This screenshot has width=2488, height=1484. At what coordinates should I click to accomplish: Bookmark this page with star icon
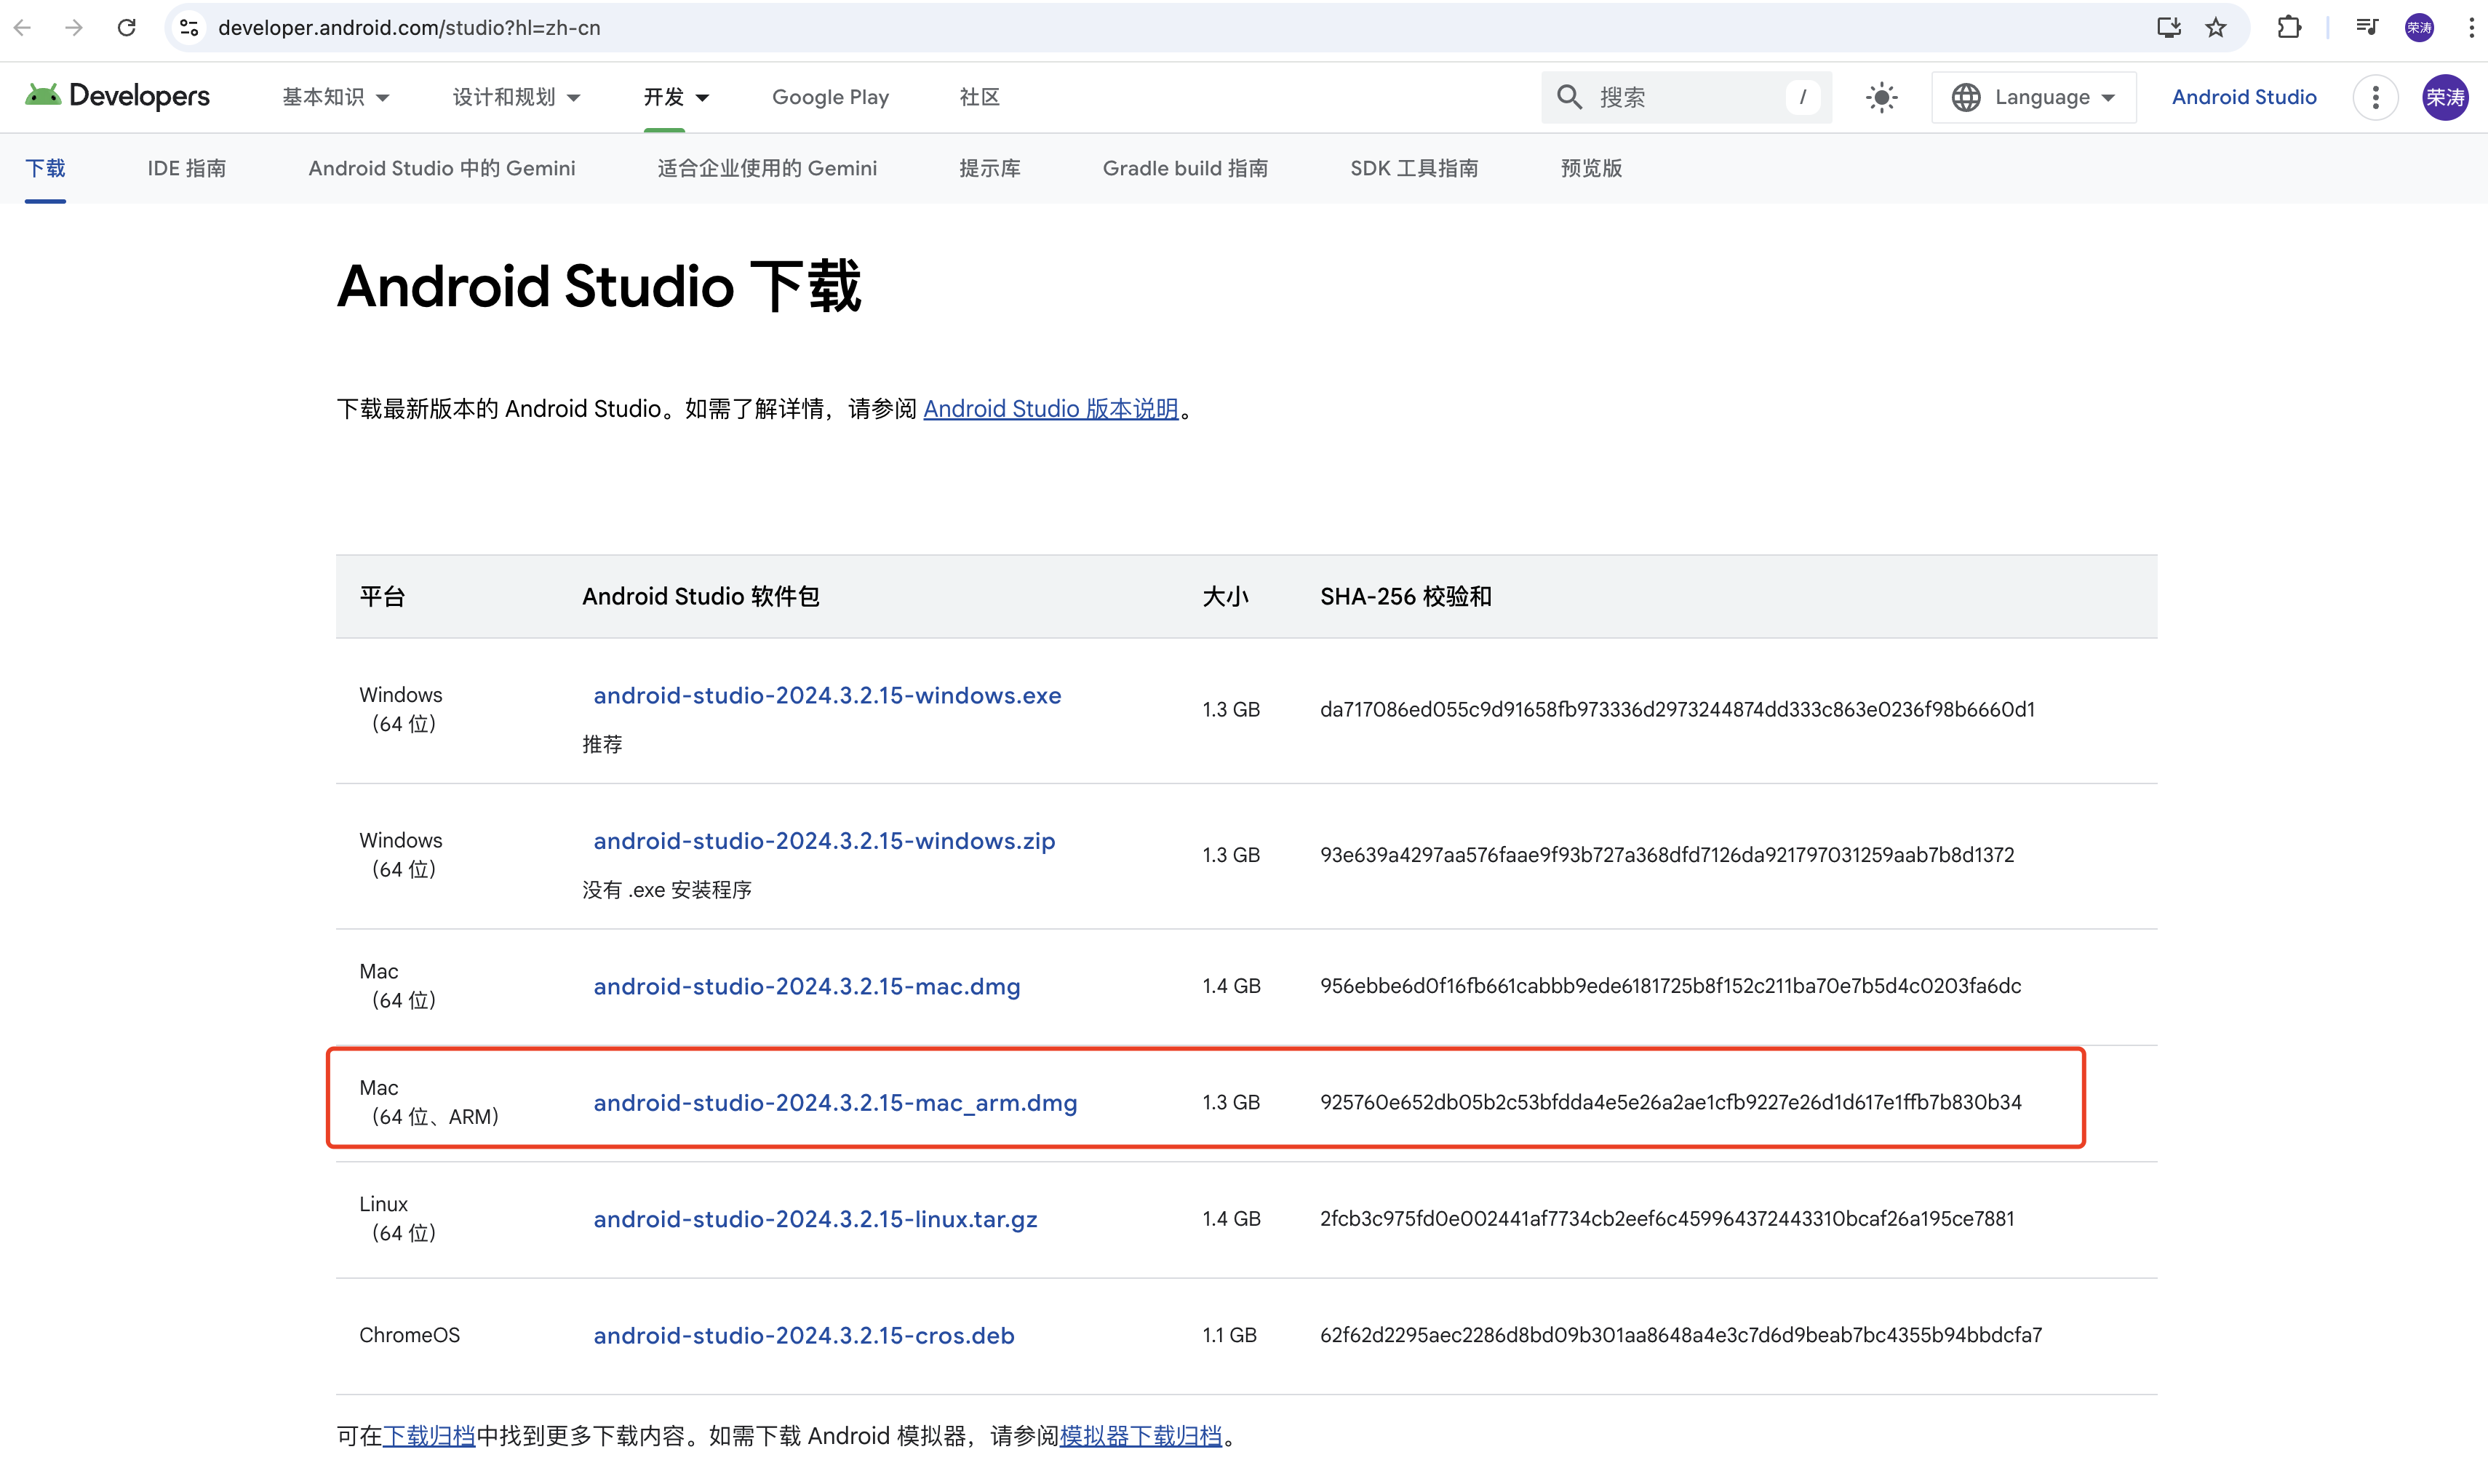coord(2216,27)
